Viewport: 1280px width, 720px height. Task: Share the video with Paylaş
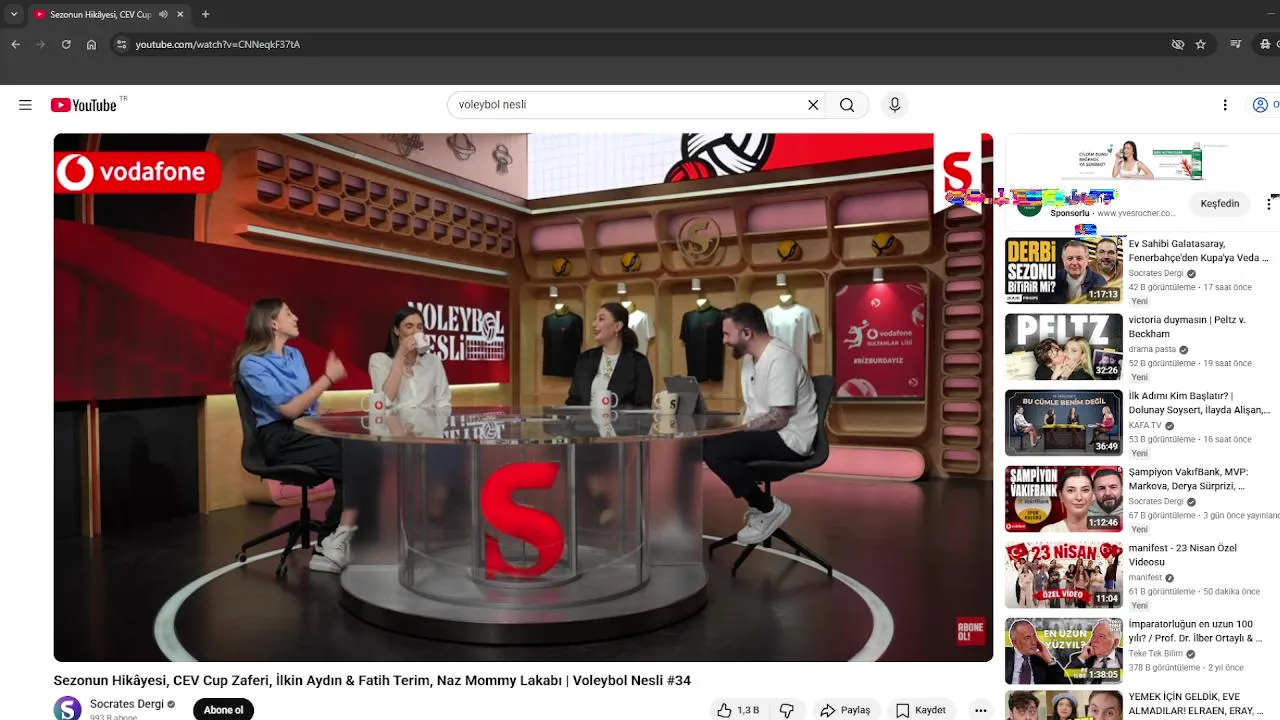click(x=845, y=710)
